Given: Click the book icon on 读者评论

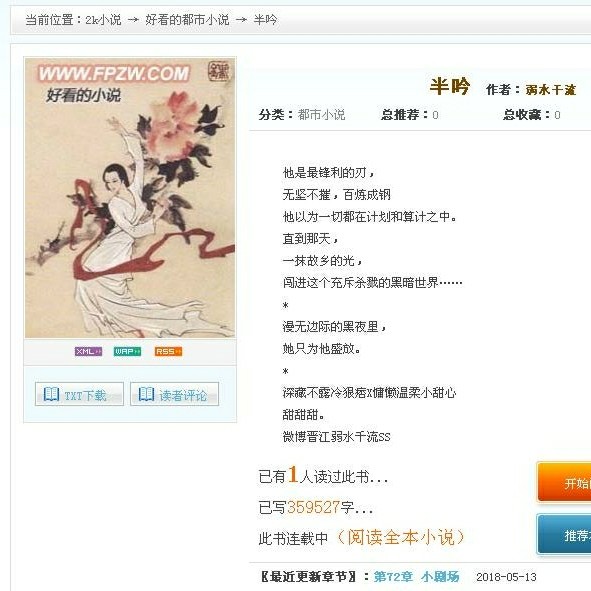Looking at the screenshot, I should pyautogui.click(x=146, y=394).
